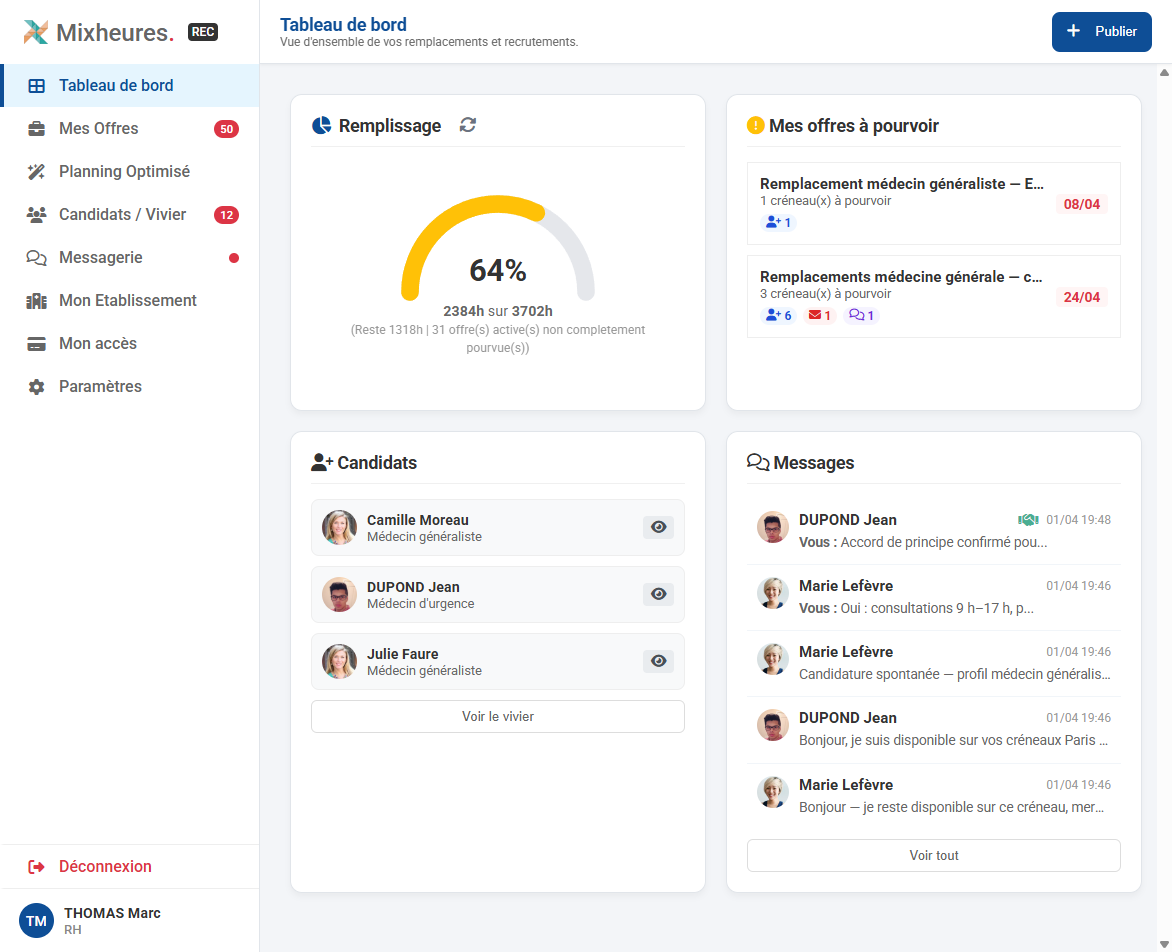Open the Remplacement médecin généraliste offer card
This screenshot has height=952, width=1172.
[934, 203]
